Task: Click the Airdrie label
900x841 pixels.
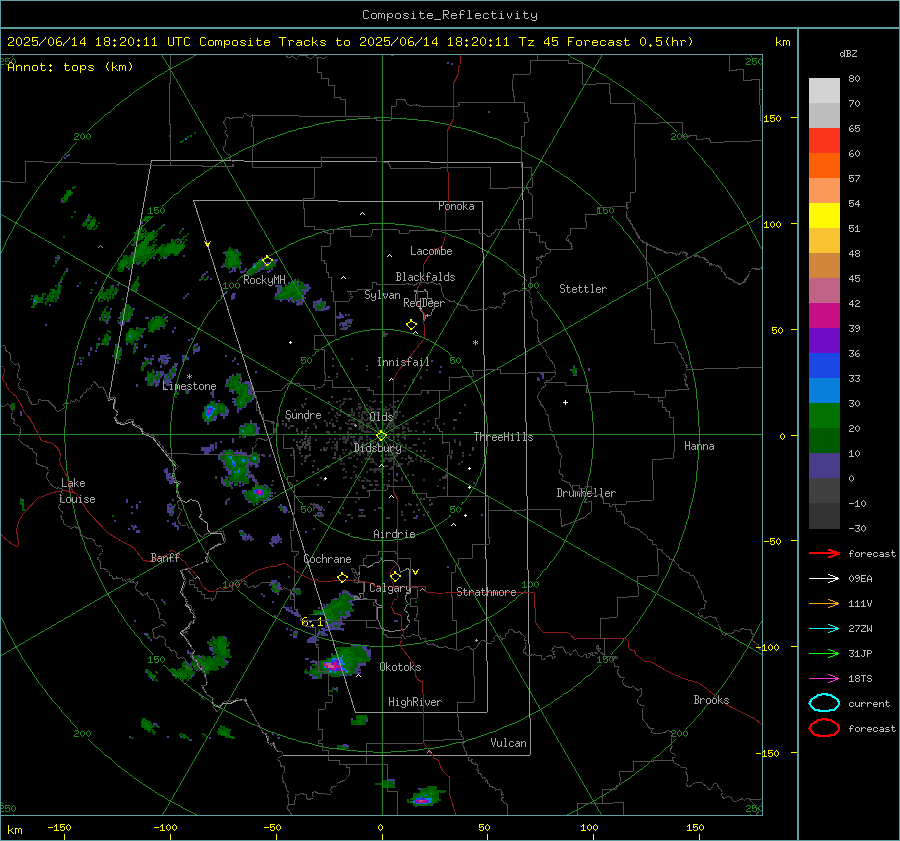Action: 394,534
